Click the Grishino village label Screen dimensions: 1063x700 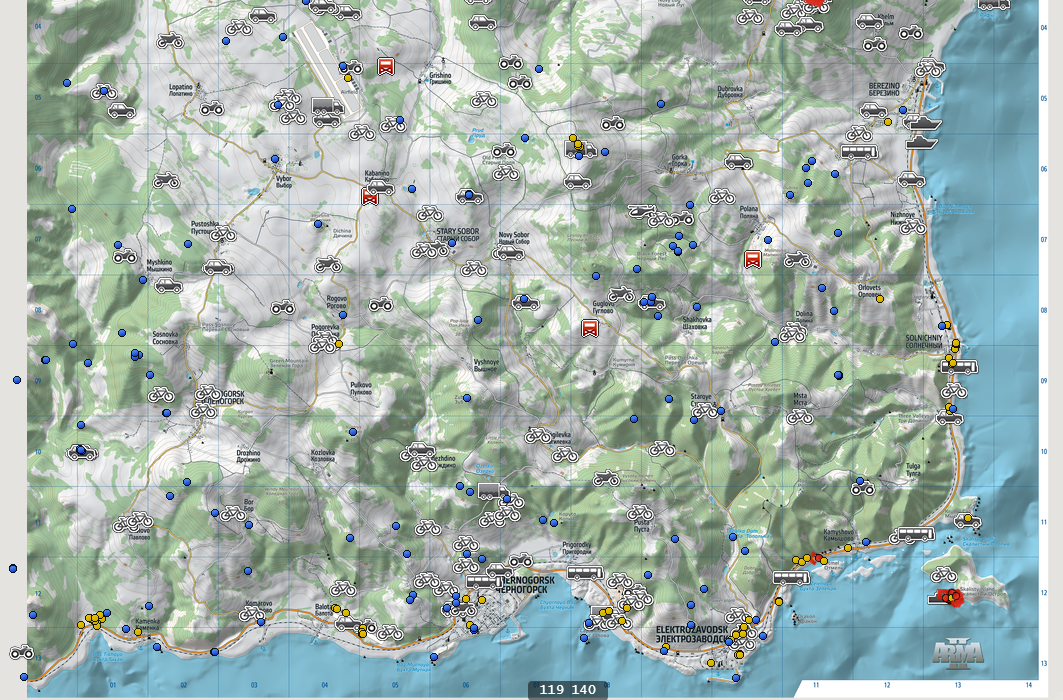[440, 78]
